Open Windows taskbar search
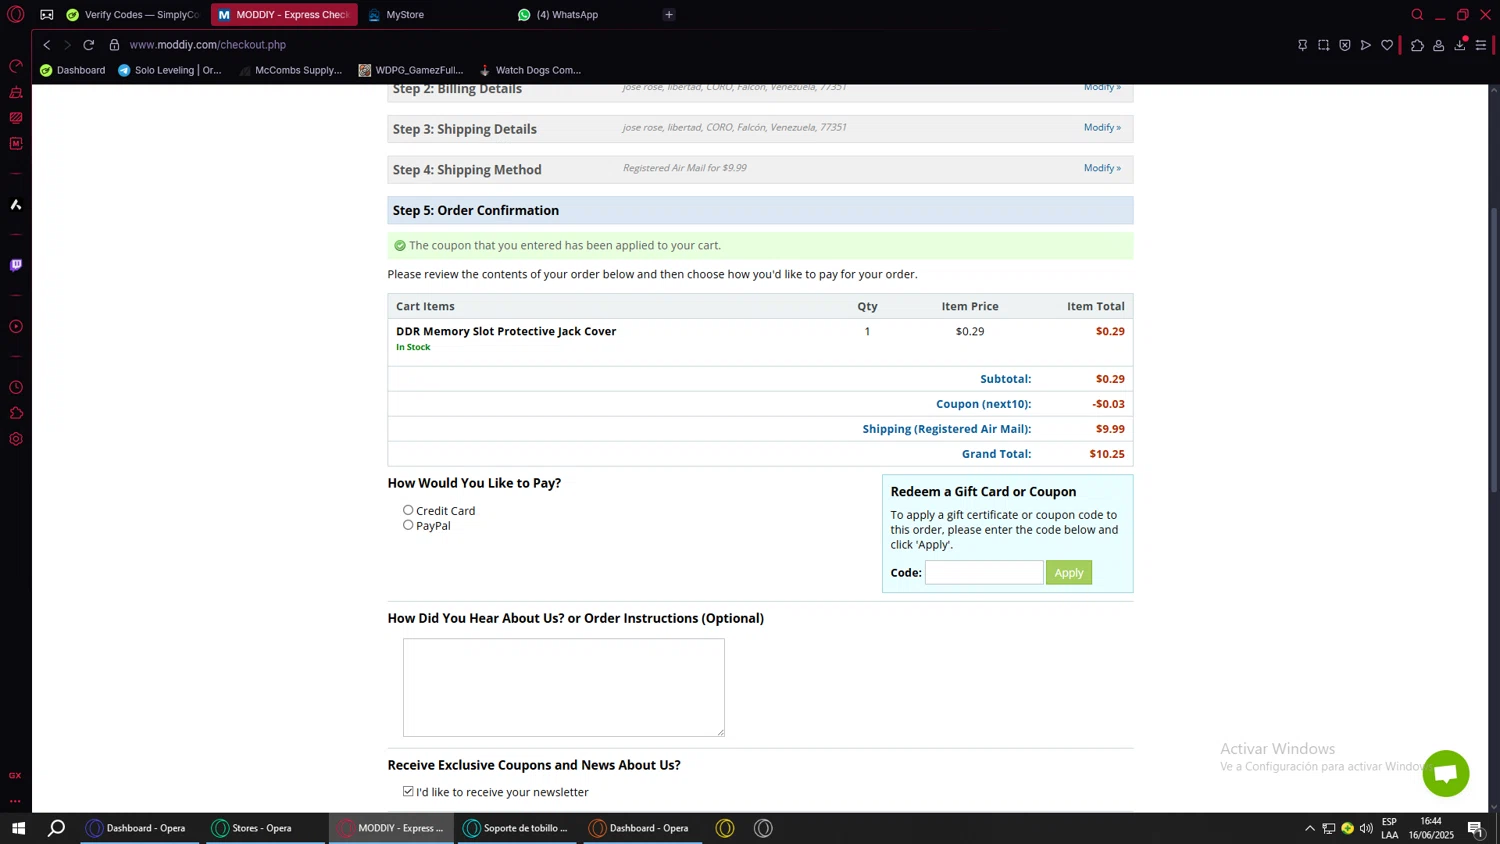This screenshot has height=844, width=1500. pos(56,828)
